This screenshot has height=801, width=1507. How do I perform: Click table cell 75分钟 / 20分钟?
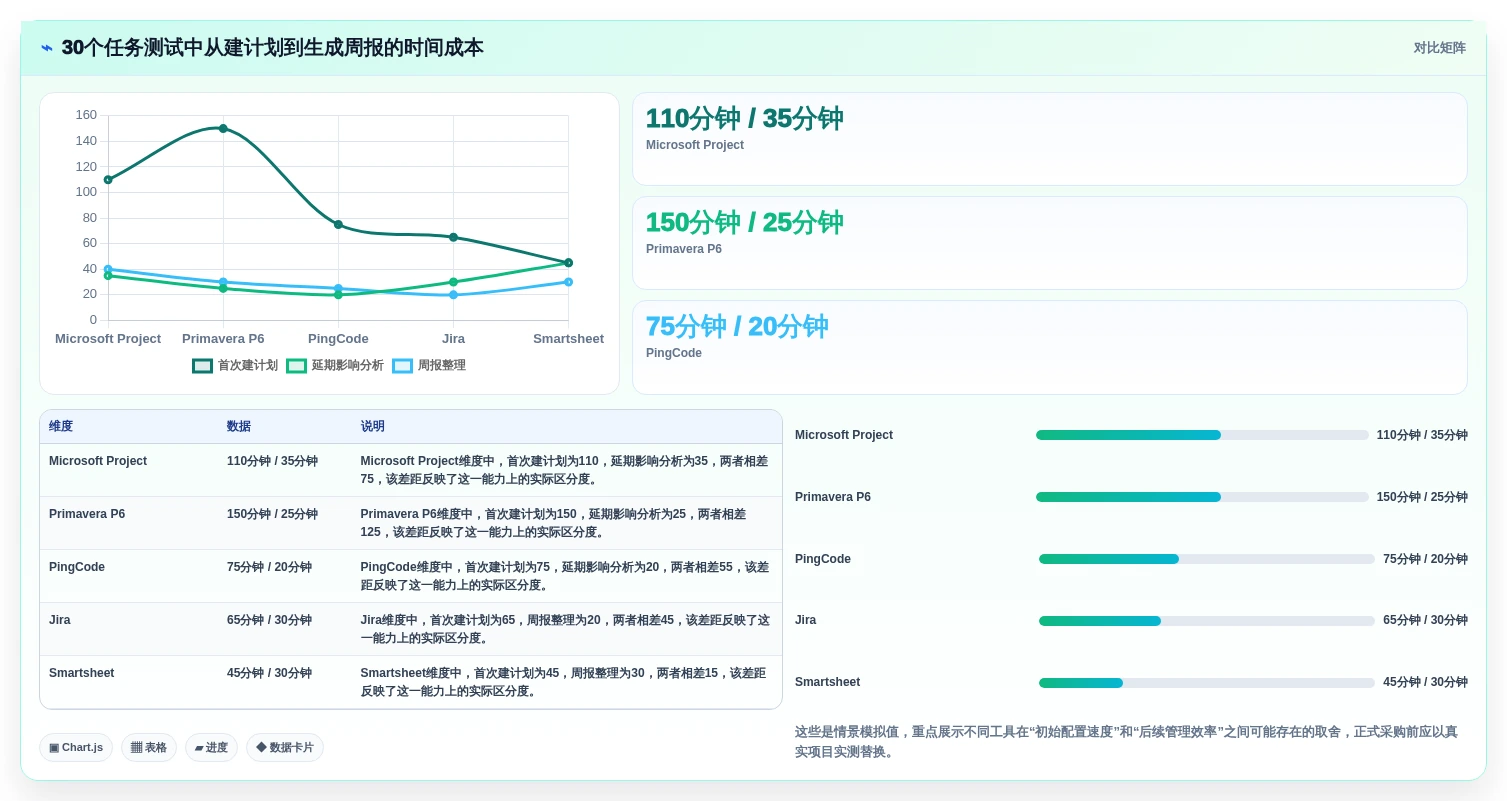[x=269, y=567]
